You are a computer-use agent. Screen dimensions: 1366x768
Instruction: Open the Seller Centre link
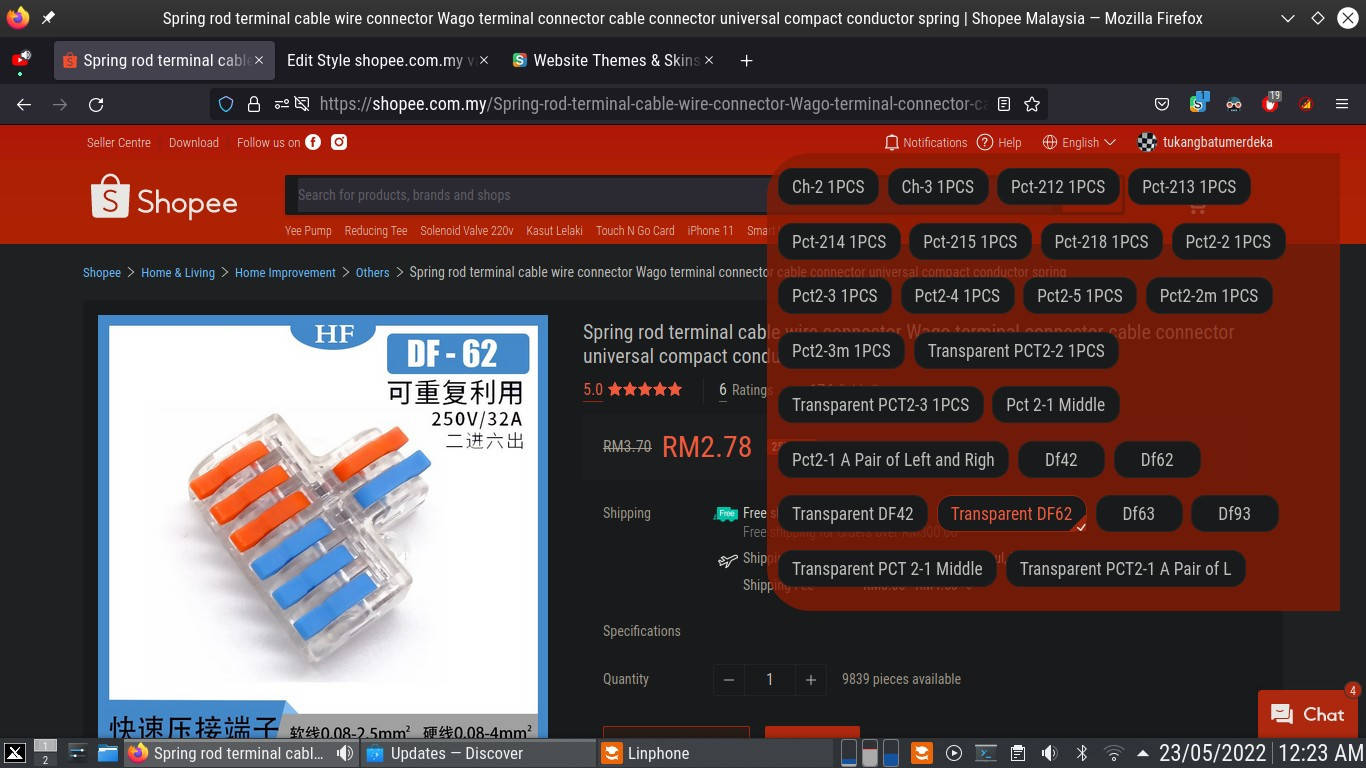(x=118, y=142)
